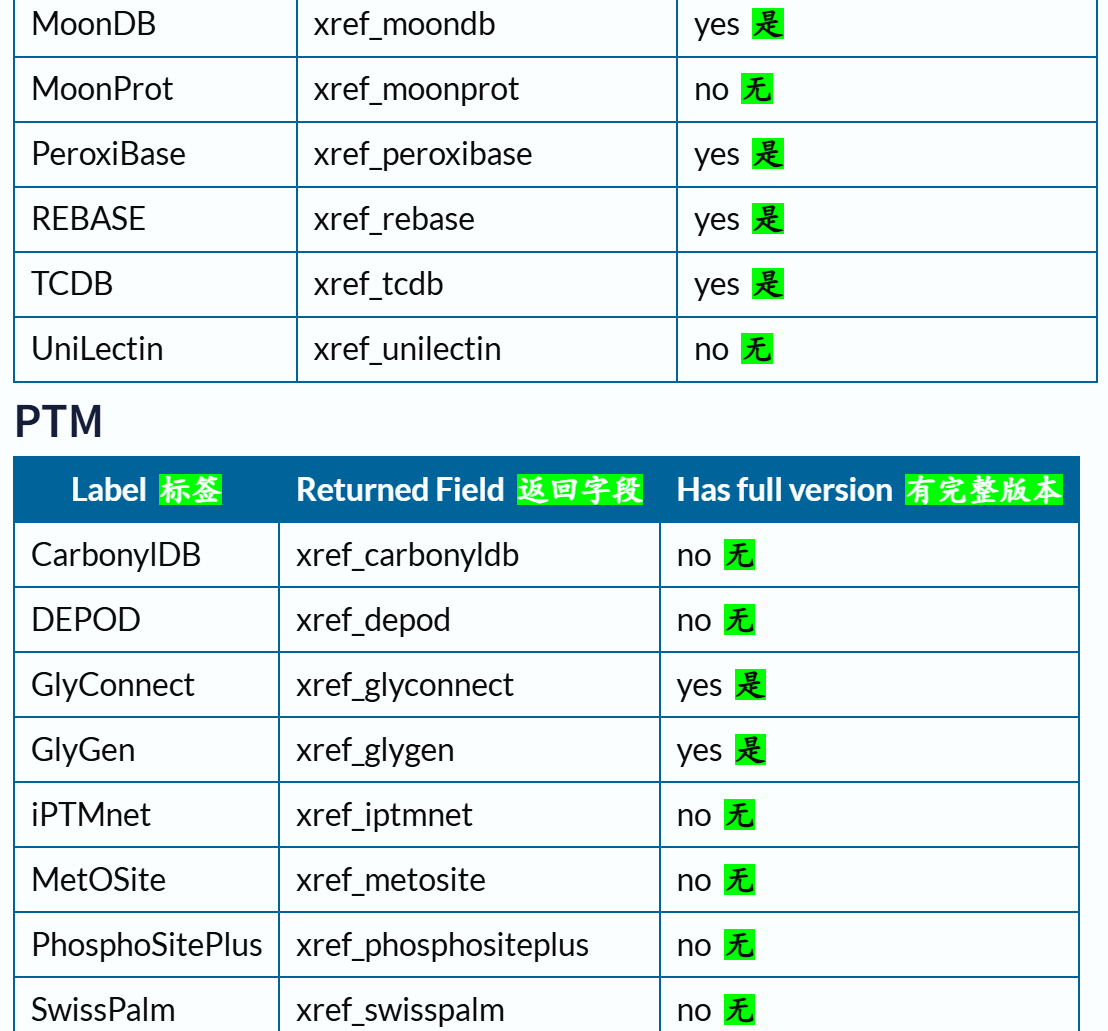Select the xref_moondb field text
This screenshot has width=1108, height=1031.
(x=404, y=25)
